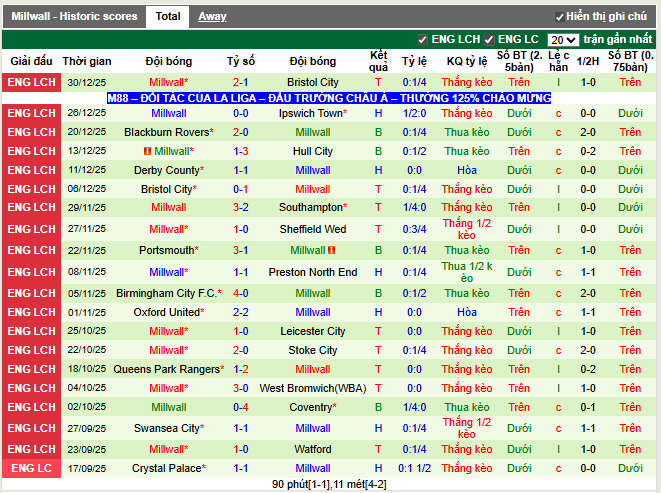Open Derby County team link

coord(169,170)
